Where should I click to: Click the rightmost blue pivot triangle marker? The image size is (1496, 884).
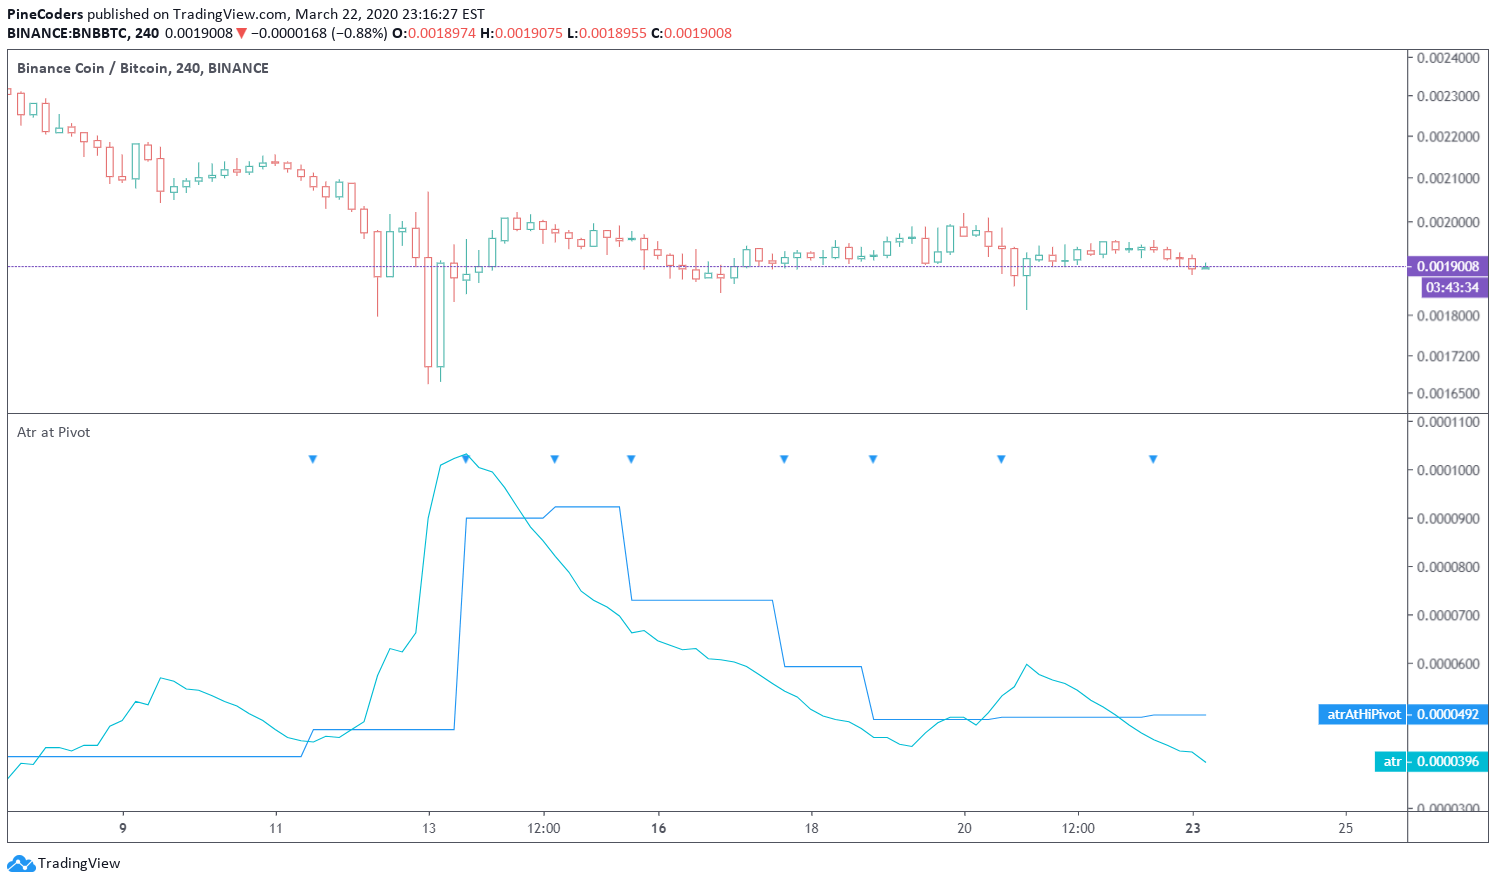coord(1153,459)
